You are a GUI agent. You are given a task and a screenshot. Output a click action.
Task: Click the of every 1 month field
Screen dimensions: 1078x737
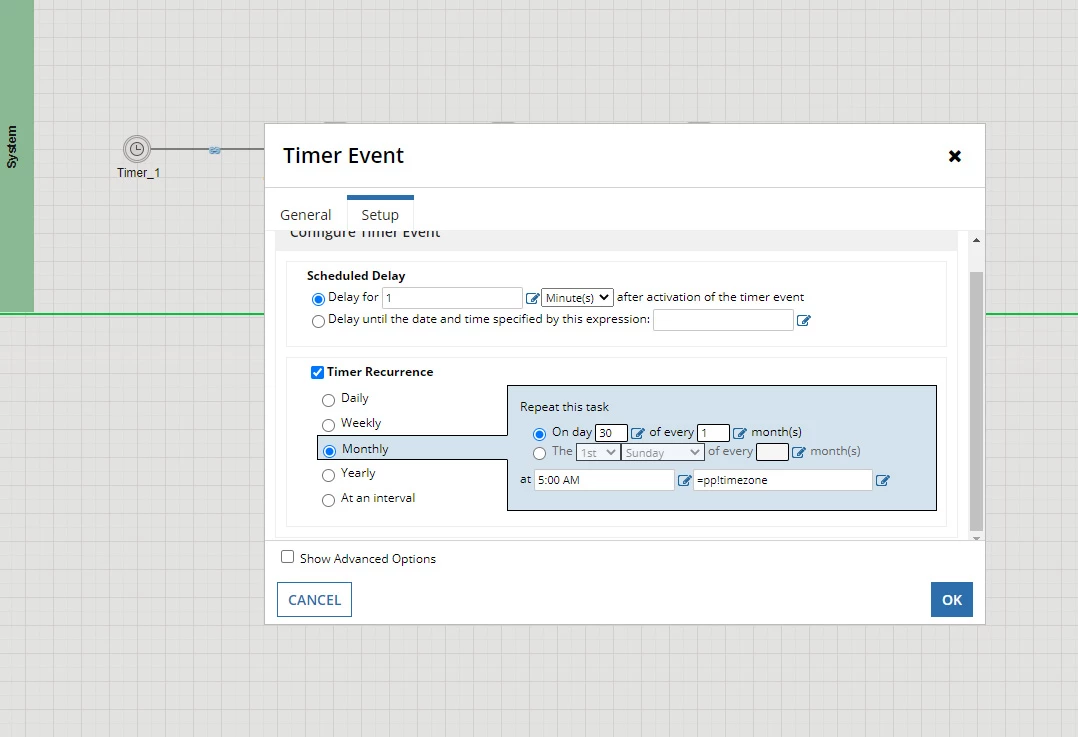713,432
